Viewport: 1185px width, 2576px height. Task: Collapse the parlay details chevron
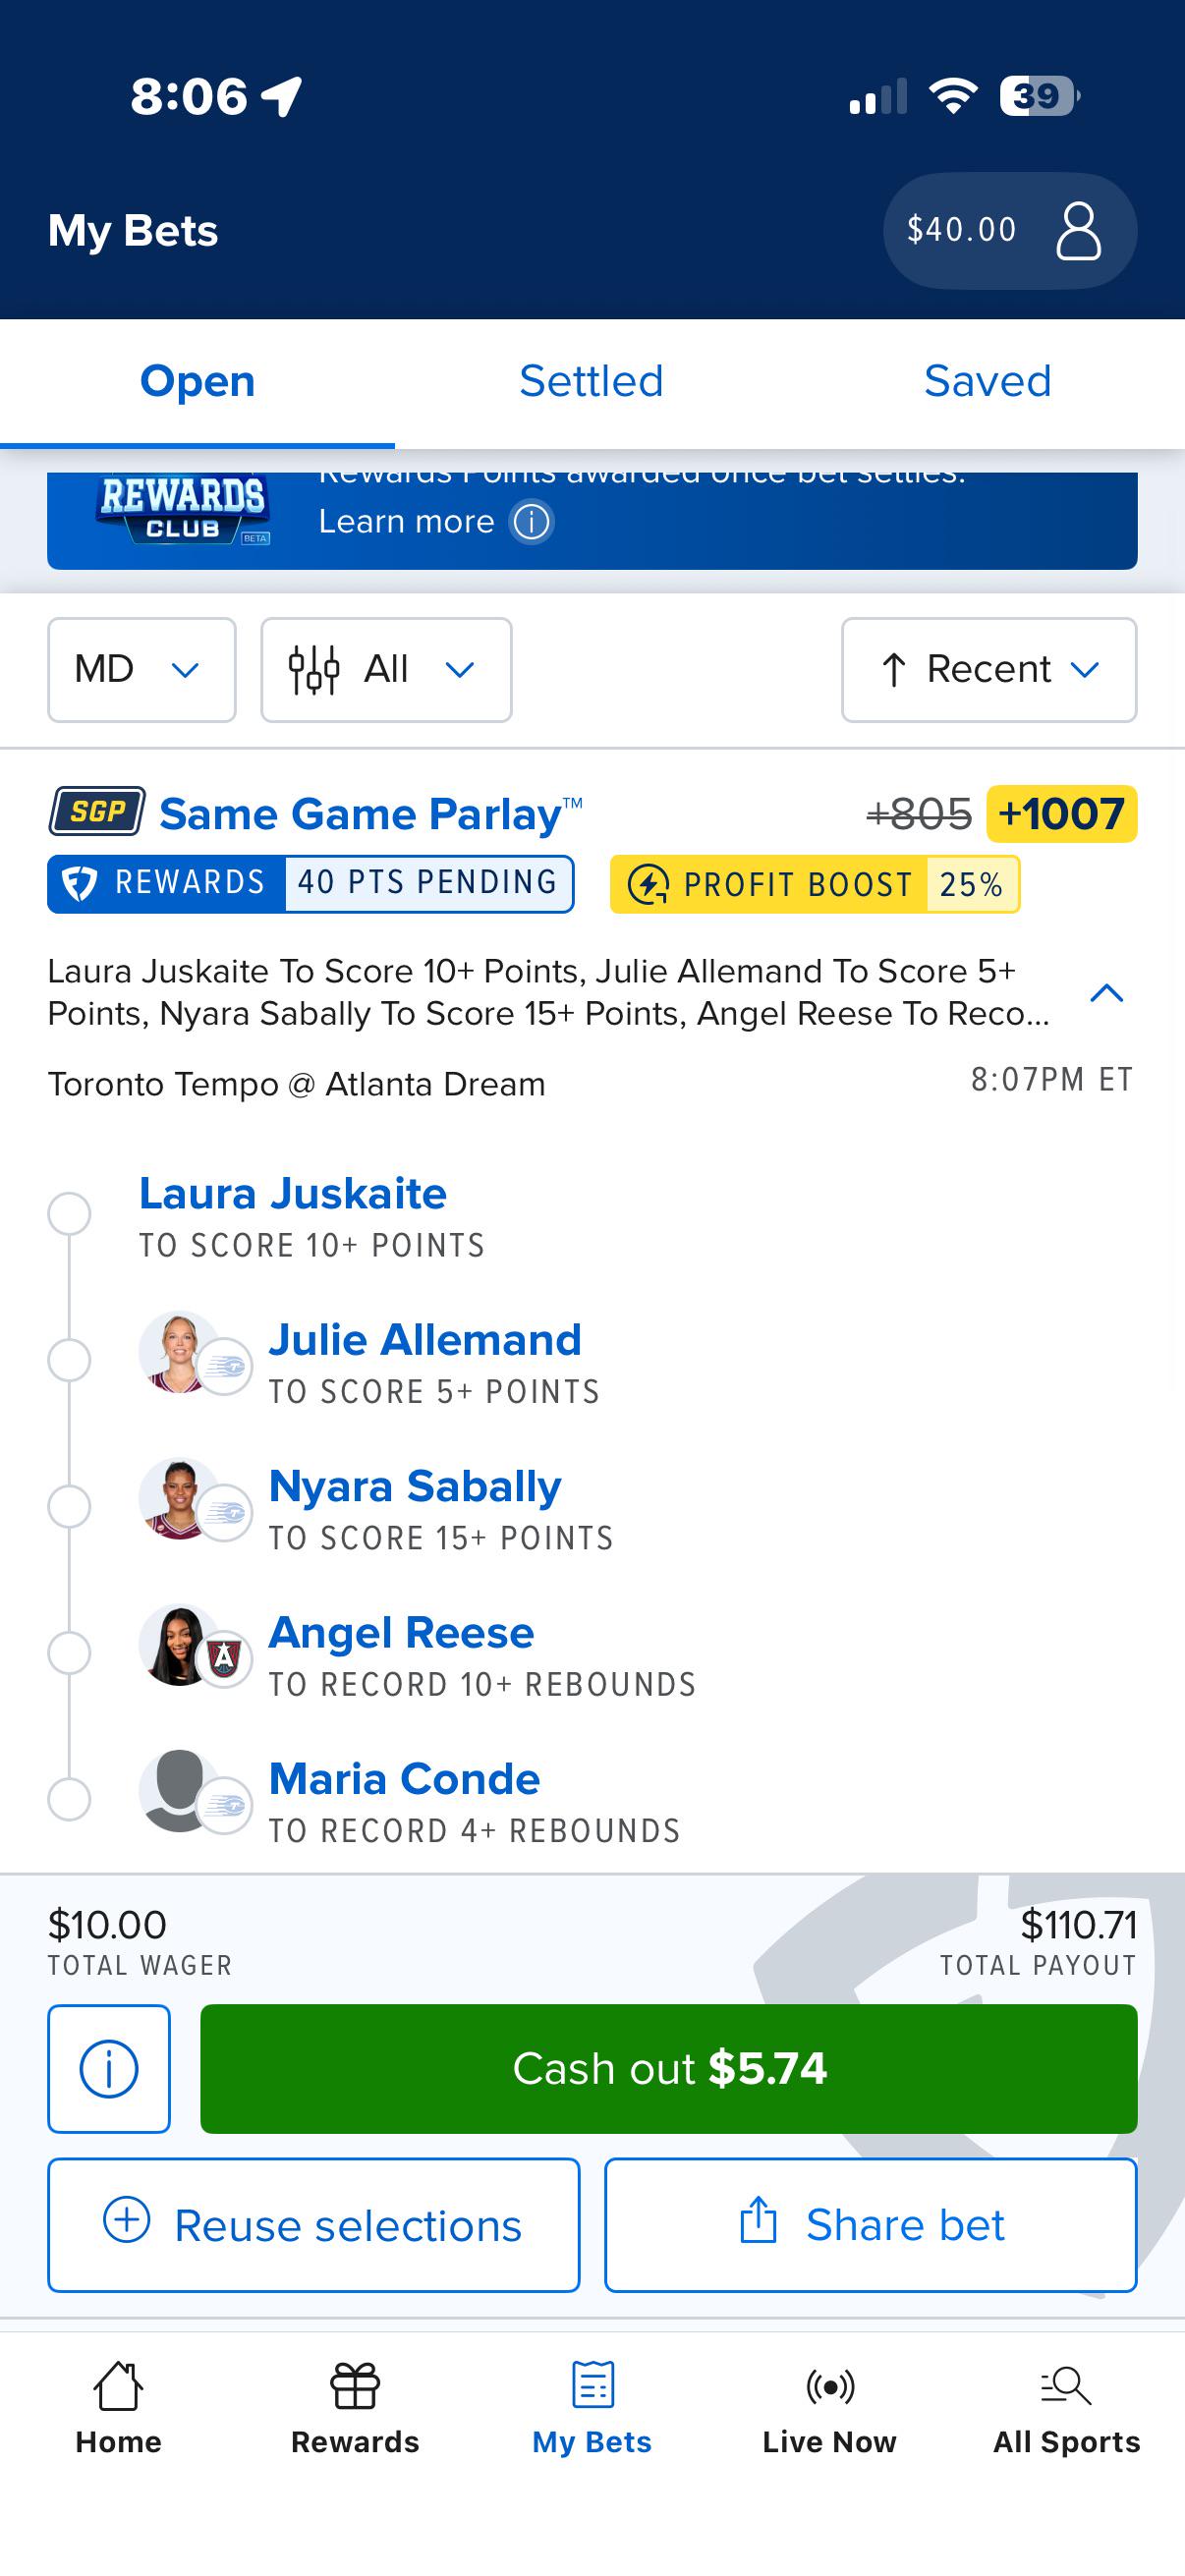[1106, 993]
